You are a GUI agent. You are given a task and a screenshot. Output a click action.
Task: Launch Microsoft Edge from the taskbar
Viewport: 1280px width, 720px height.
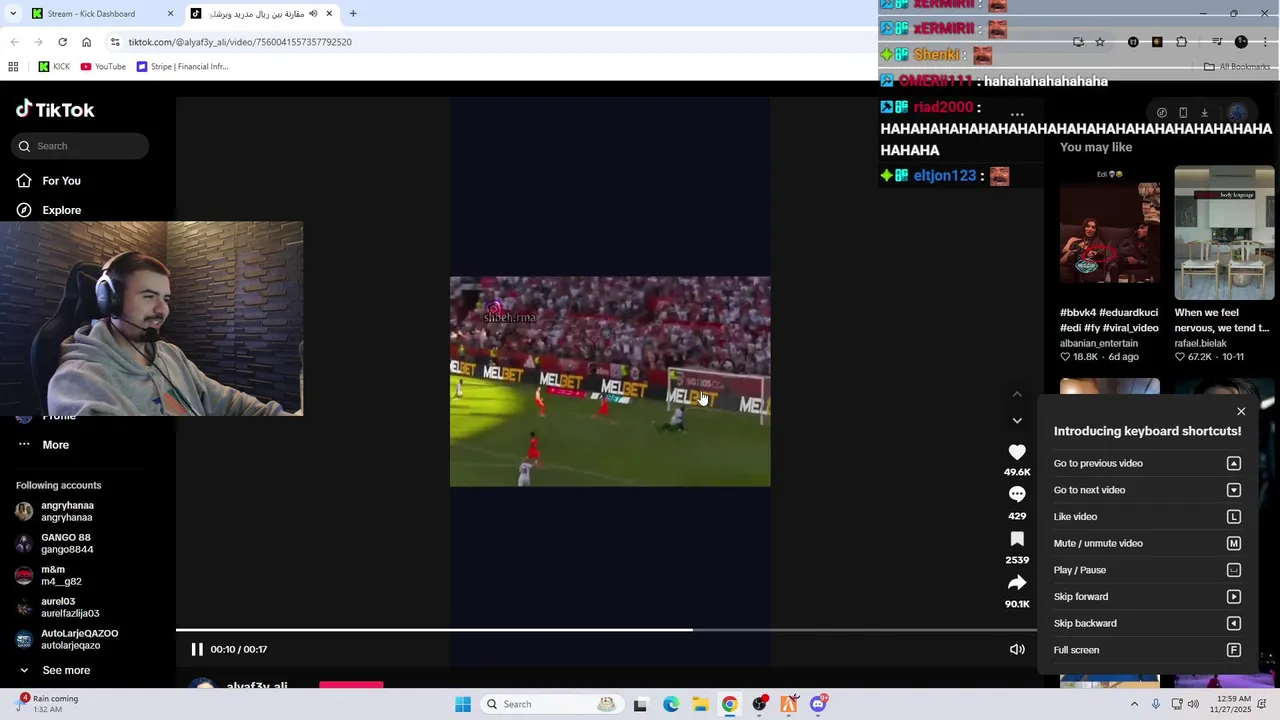click(x=671, y=704)
